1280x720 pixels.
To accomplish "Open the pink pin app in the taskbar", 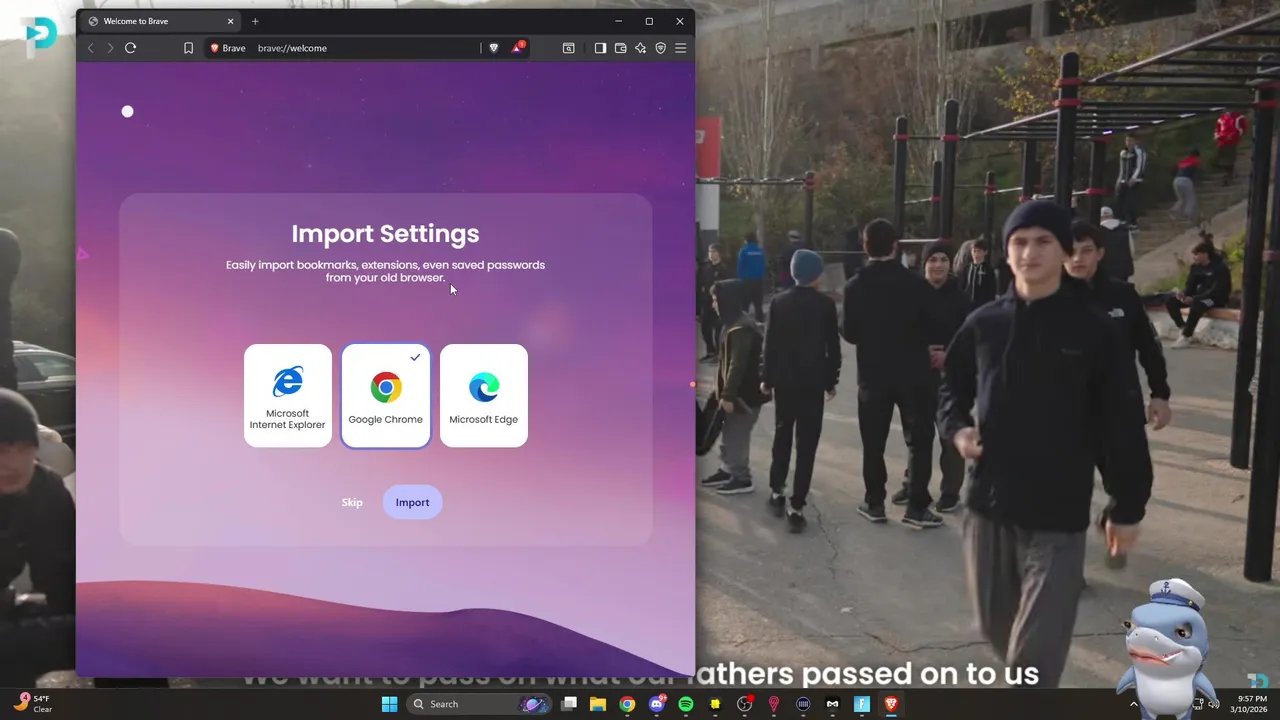I will click(x=773, y=704).
